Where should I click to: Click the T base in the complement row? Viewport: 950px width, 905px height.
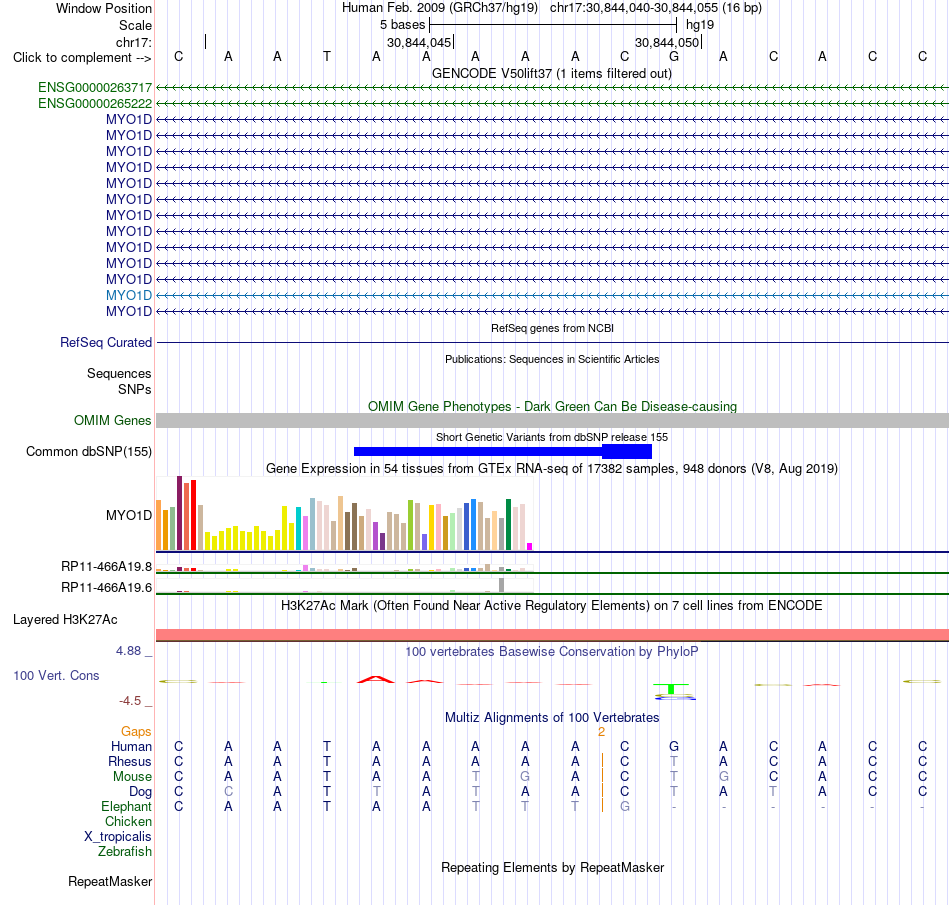pyautogui.click(x=327, y=56)
